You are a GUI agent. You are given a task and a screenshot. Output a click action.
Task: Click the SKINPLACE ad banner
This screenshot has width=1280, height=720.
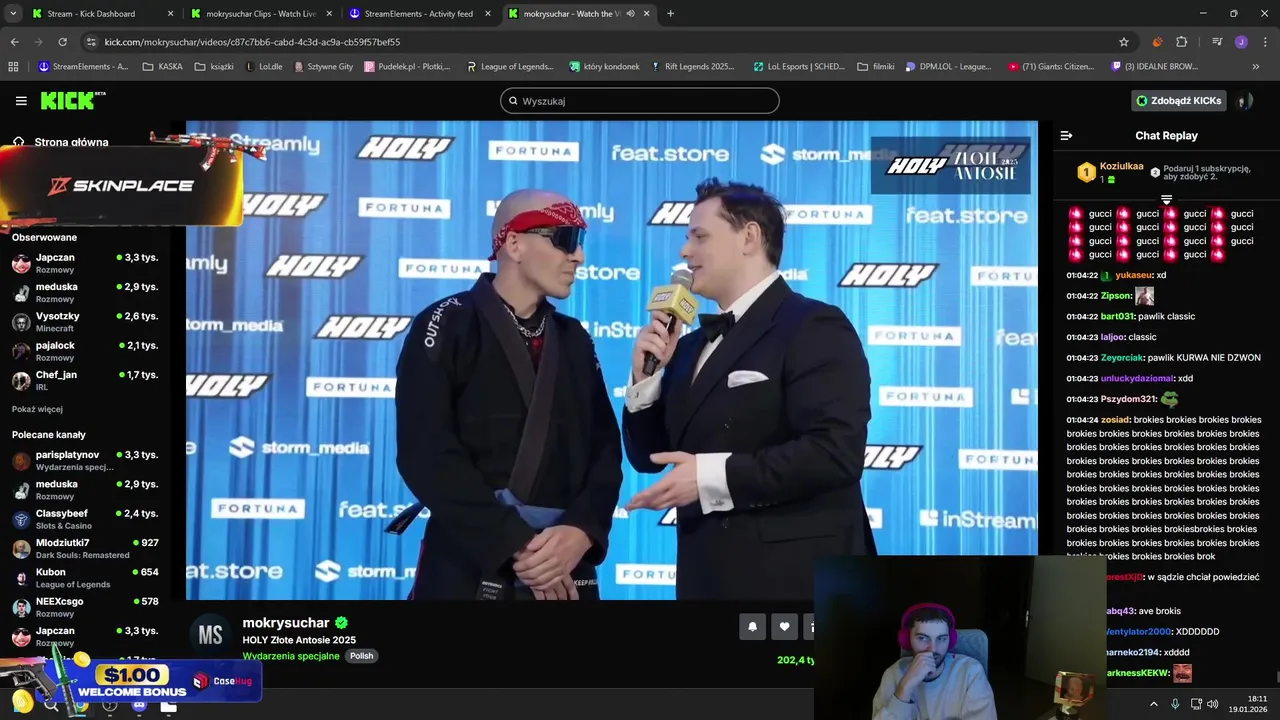(x=121, y=185)
